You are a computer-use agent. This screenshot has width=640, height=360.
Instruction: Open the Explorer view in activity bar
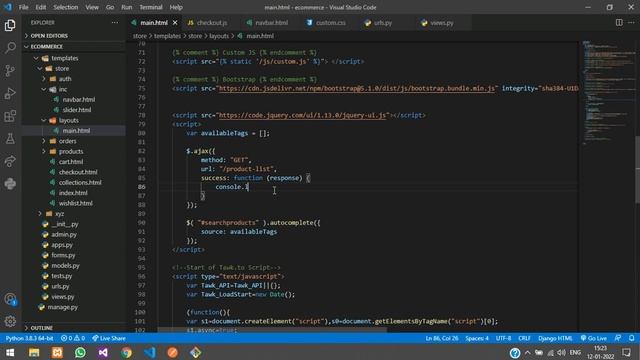coord(10,26)
